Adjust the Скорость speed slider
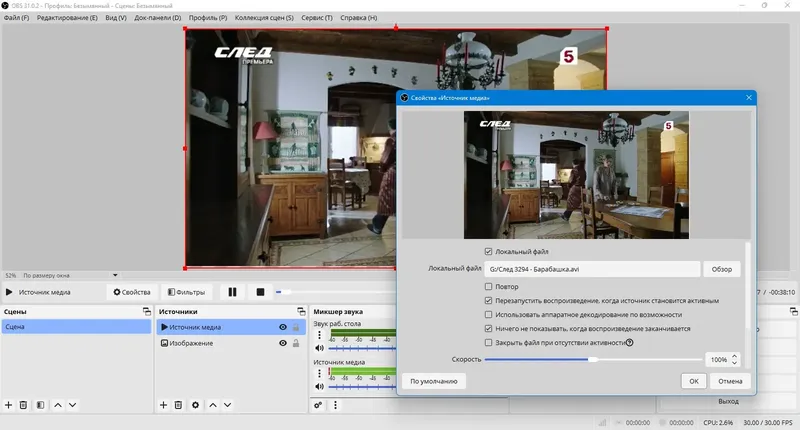The height and width of the screenshot is (430, 800). [593, 360]
